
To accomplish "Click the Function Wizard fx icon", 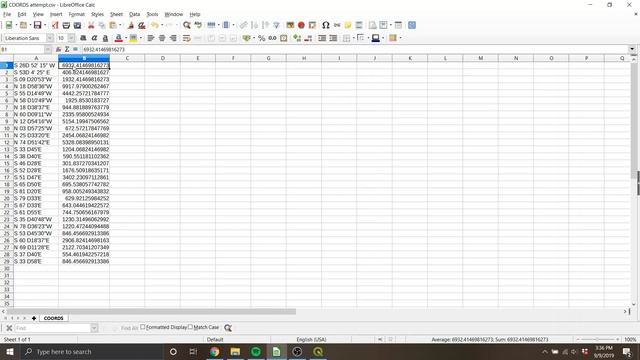I will click(58, 49).
